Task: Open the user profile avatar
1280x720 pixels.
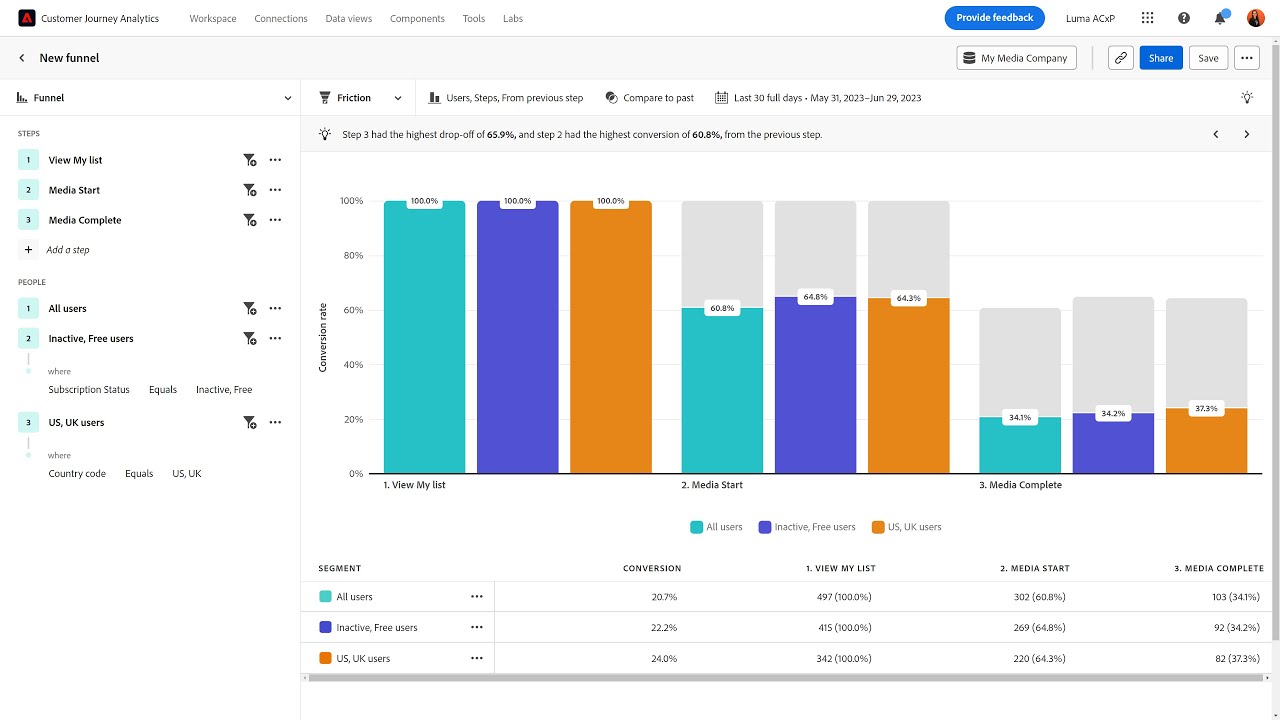Action: (x=1256, y=18)
